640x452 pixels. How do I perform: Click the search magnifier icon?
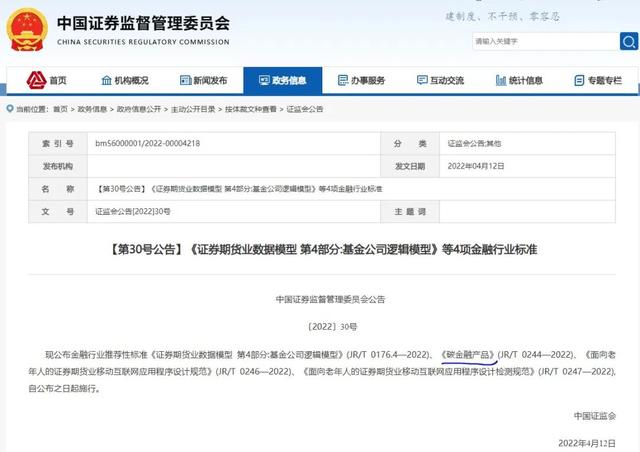pyautogui.click(x=629, y=41)
